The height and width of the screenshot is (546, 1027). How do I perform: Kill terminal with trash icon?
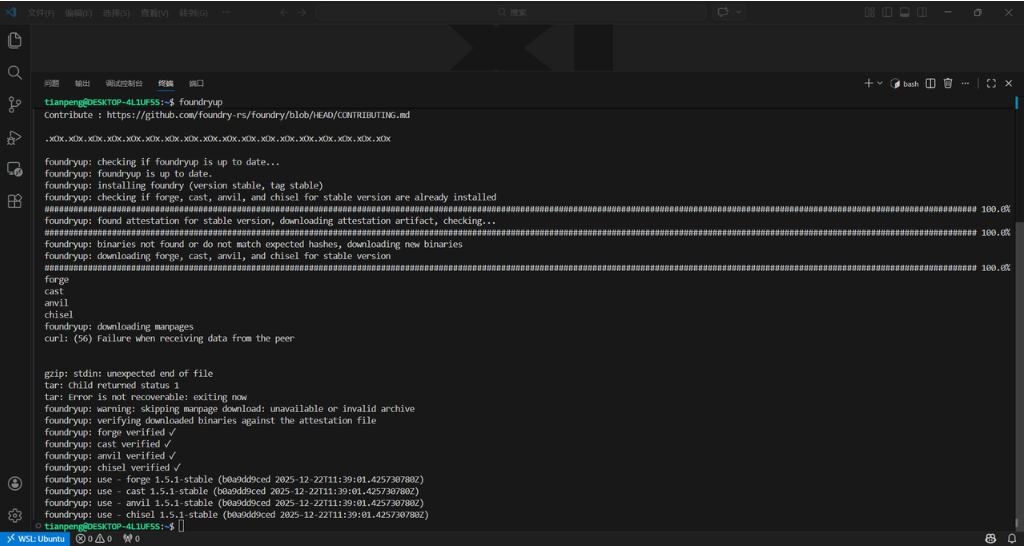pos(948,83)
